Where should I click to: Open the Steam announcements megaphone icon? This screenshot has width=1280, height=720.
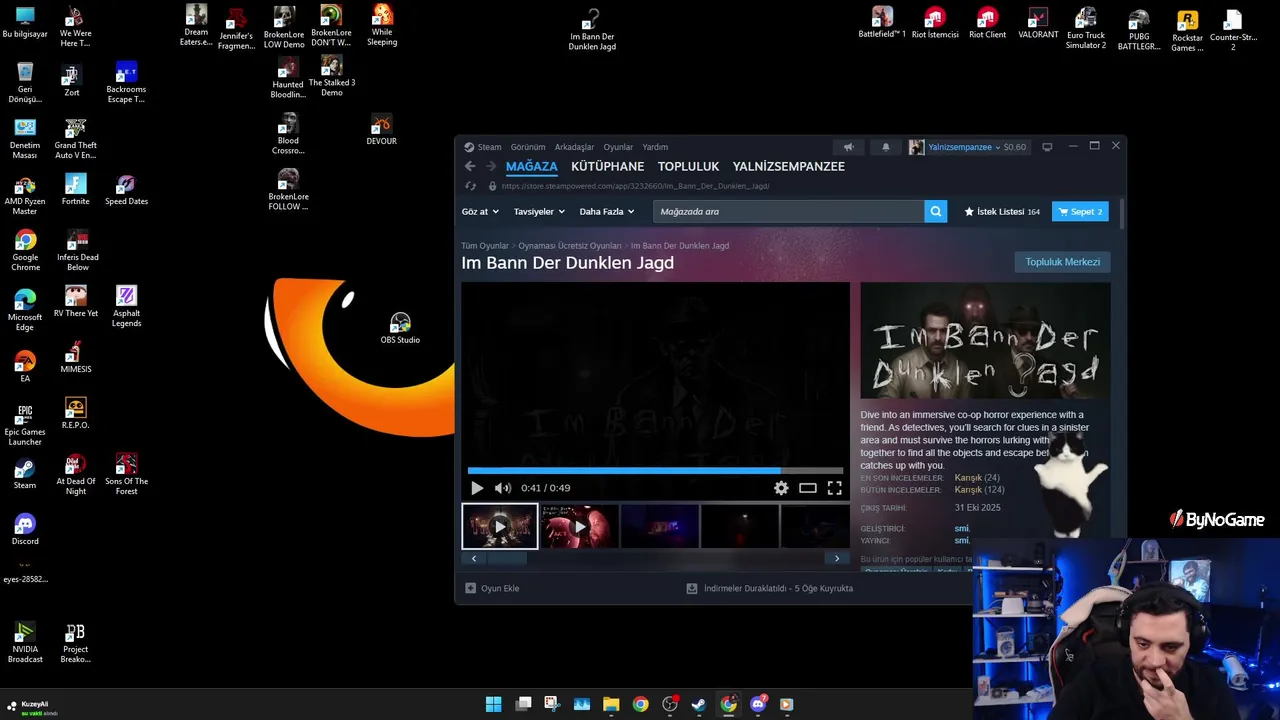(848, 147)
